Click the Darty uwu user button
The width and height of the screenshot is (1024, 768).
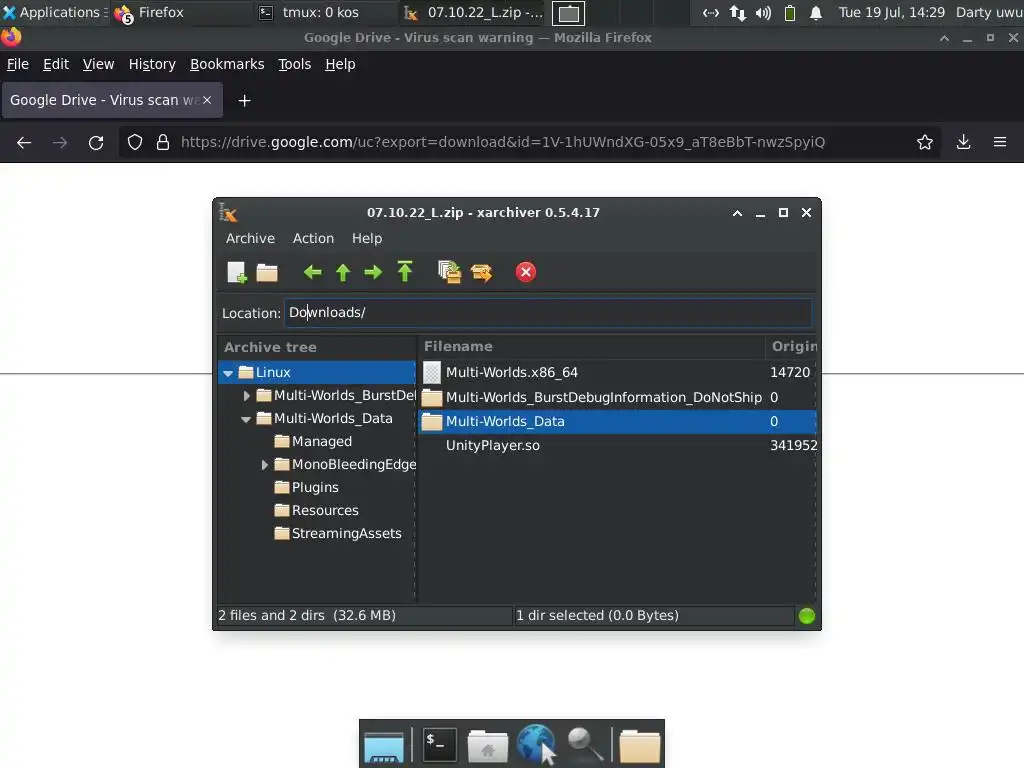(x=989, y=12)
